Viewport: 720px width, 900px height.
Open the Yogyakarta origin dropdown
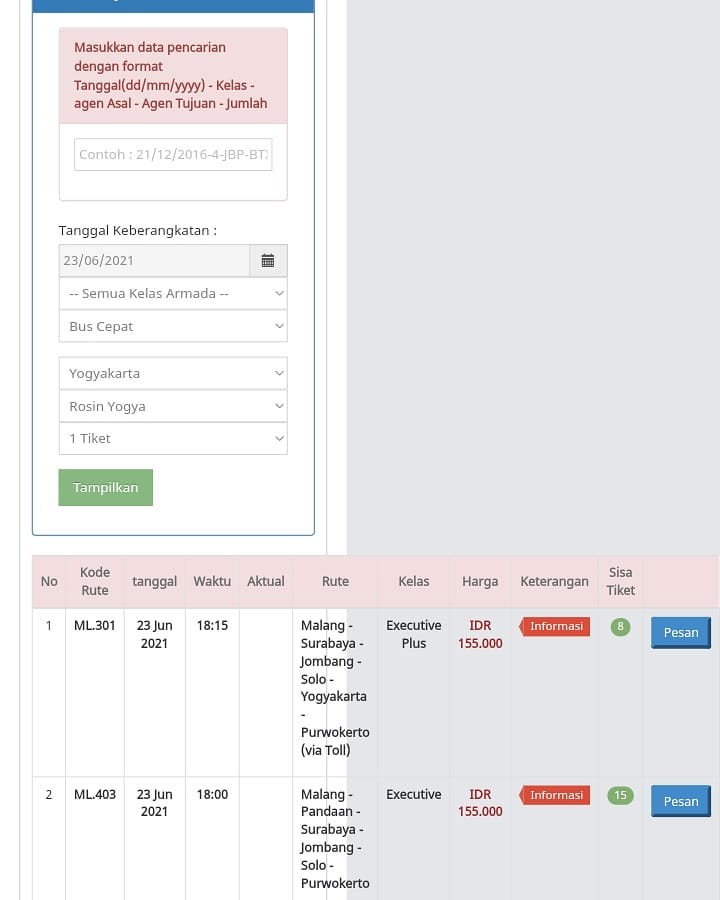173,374
